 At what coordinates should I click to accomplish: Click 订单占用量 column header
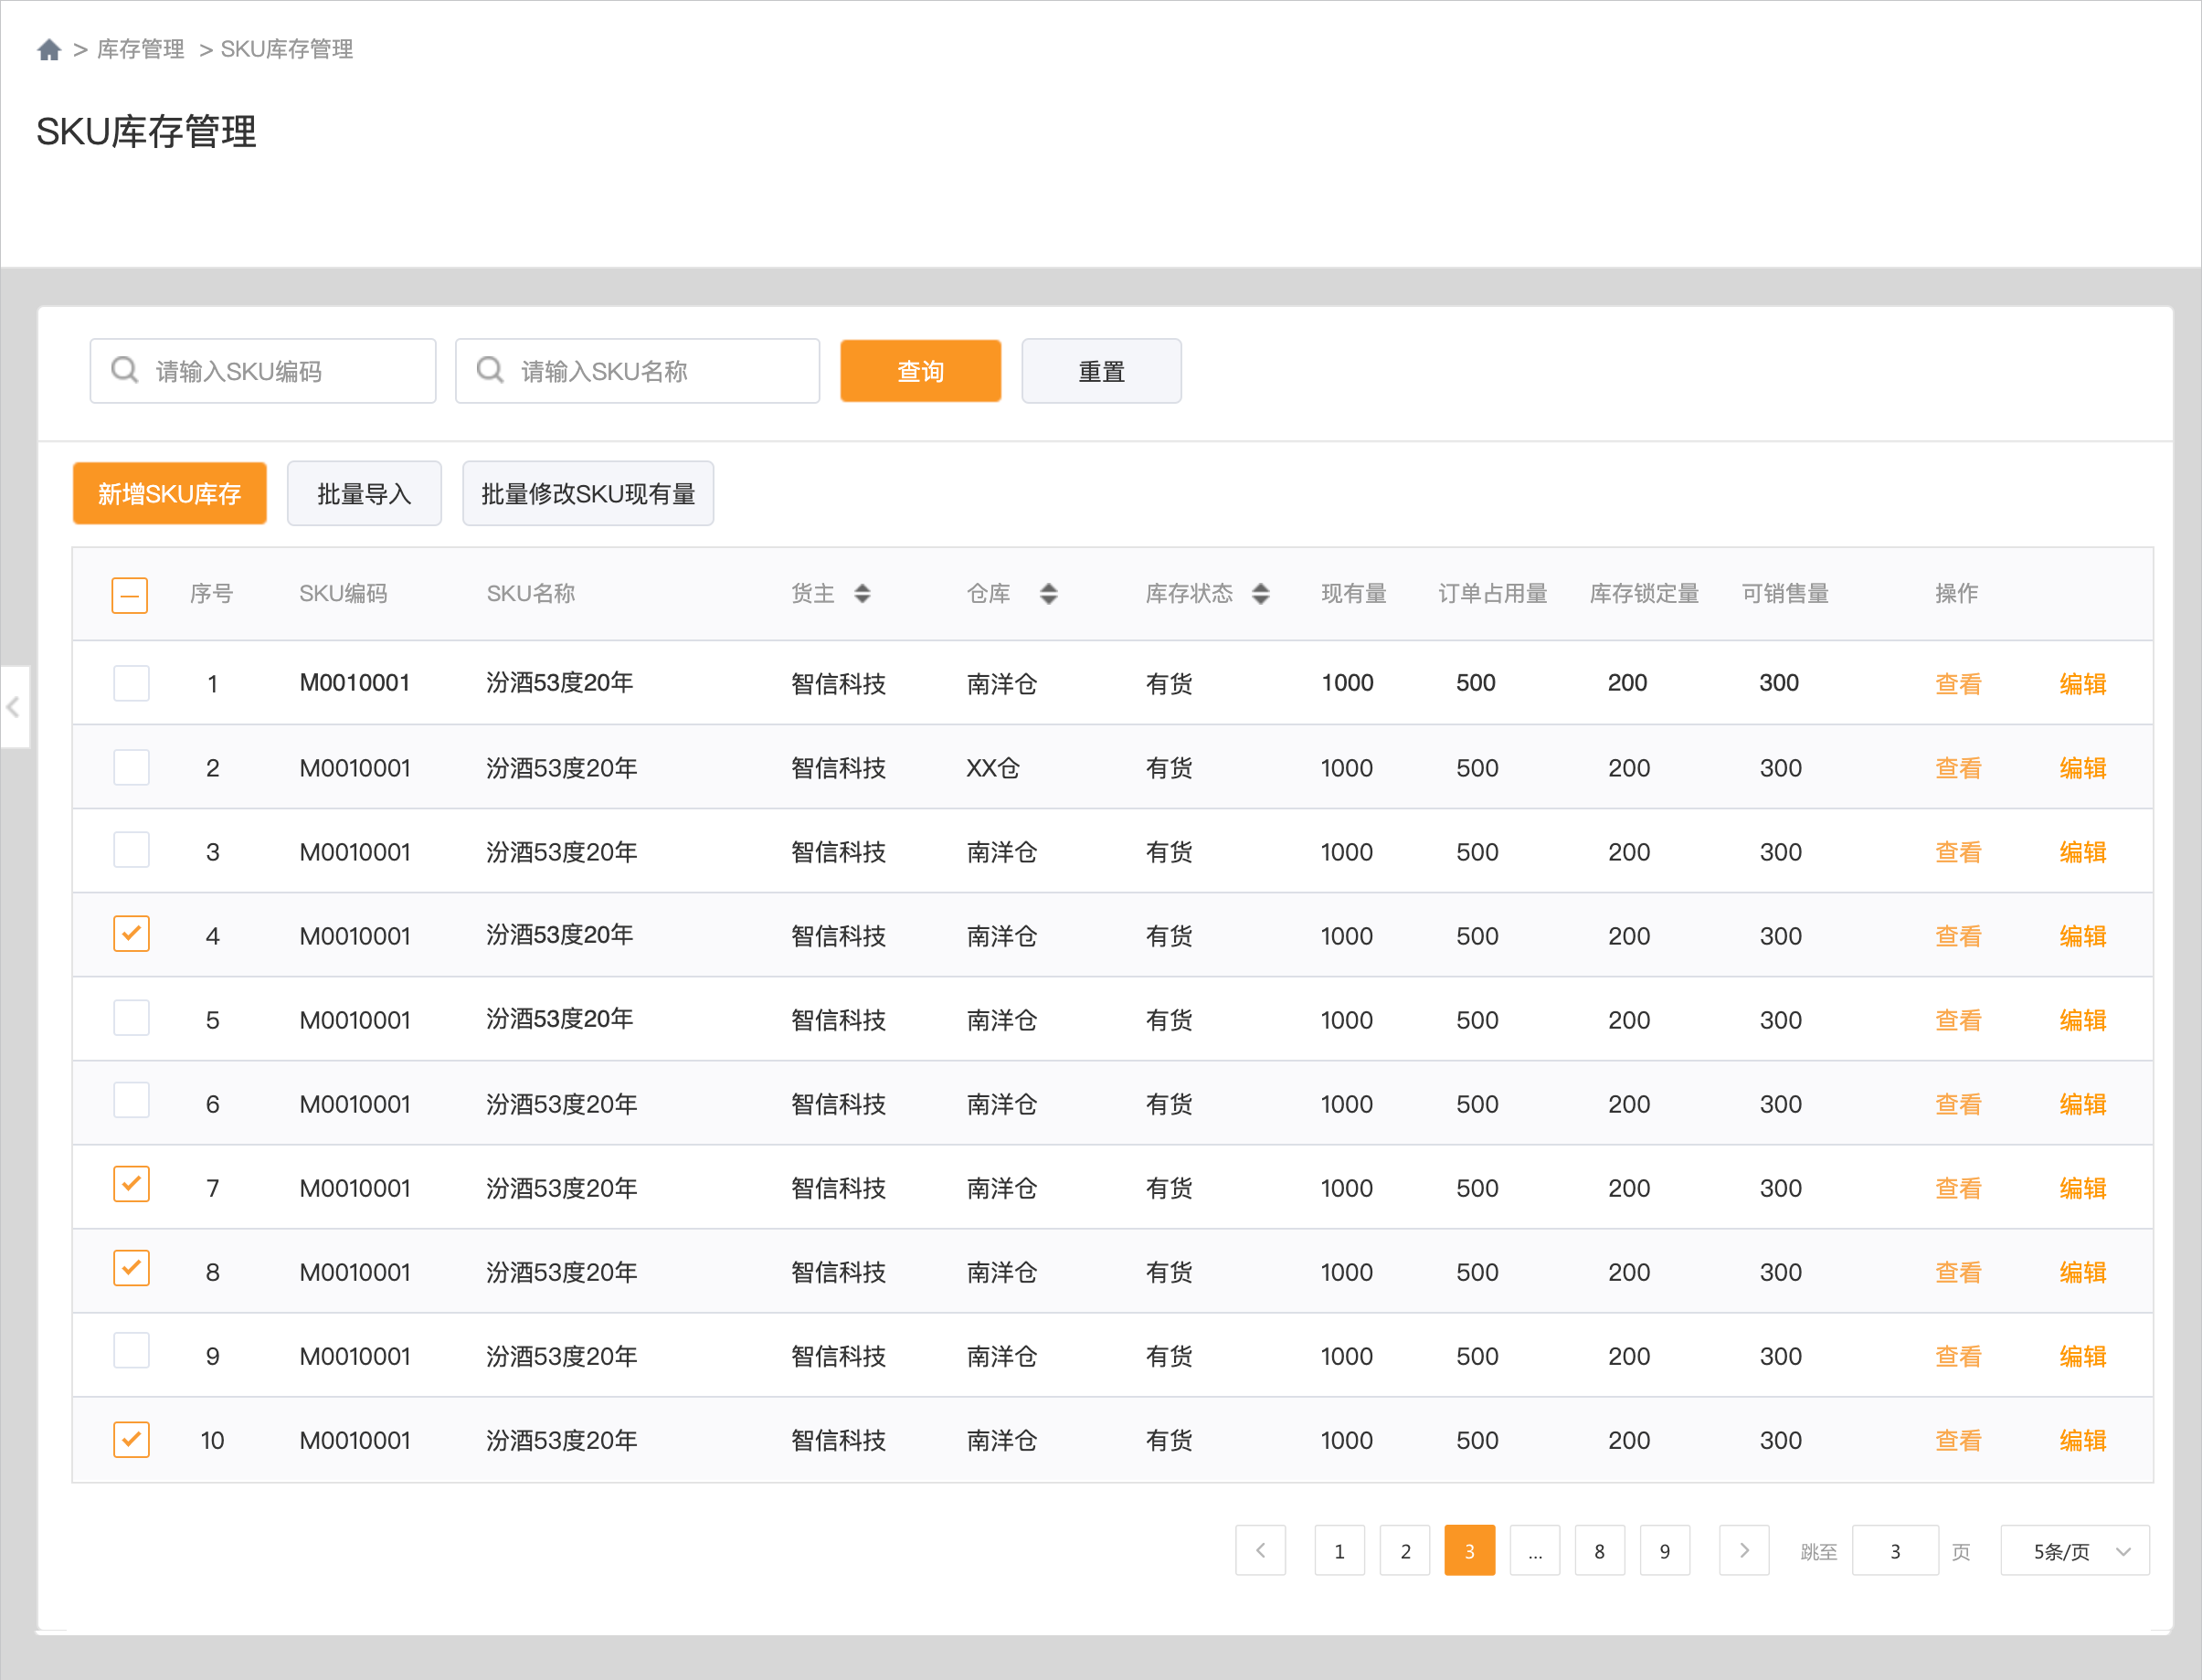[1493, 594]
